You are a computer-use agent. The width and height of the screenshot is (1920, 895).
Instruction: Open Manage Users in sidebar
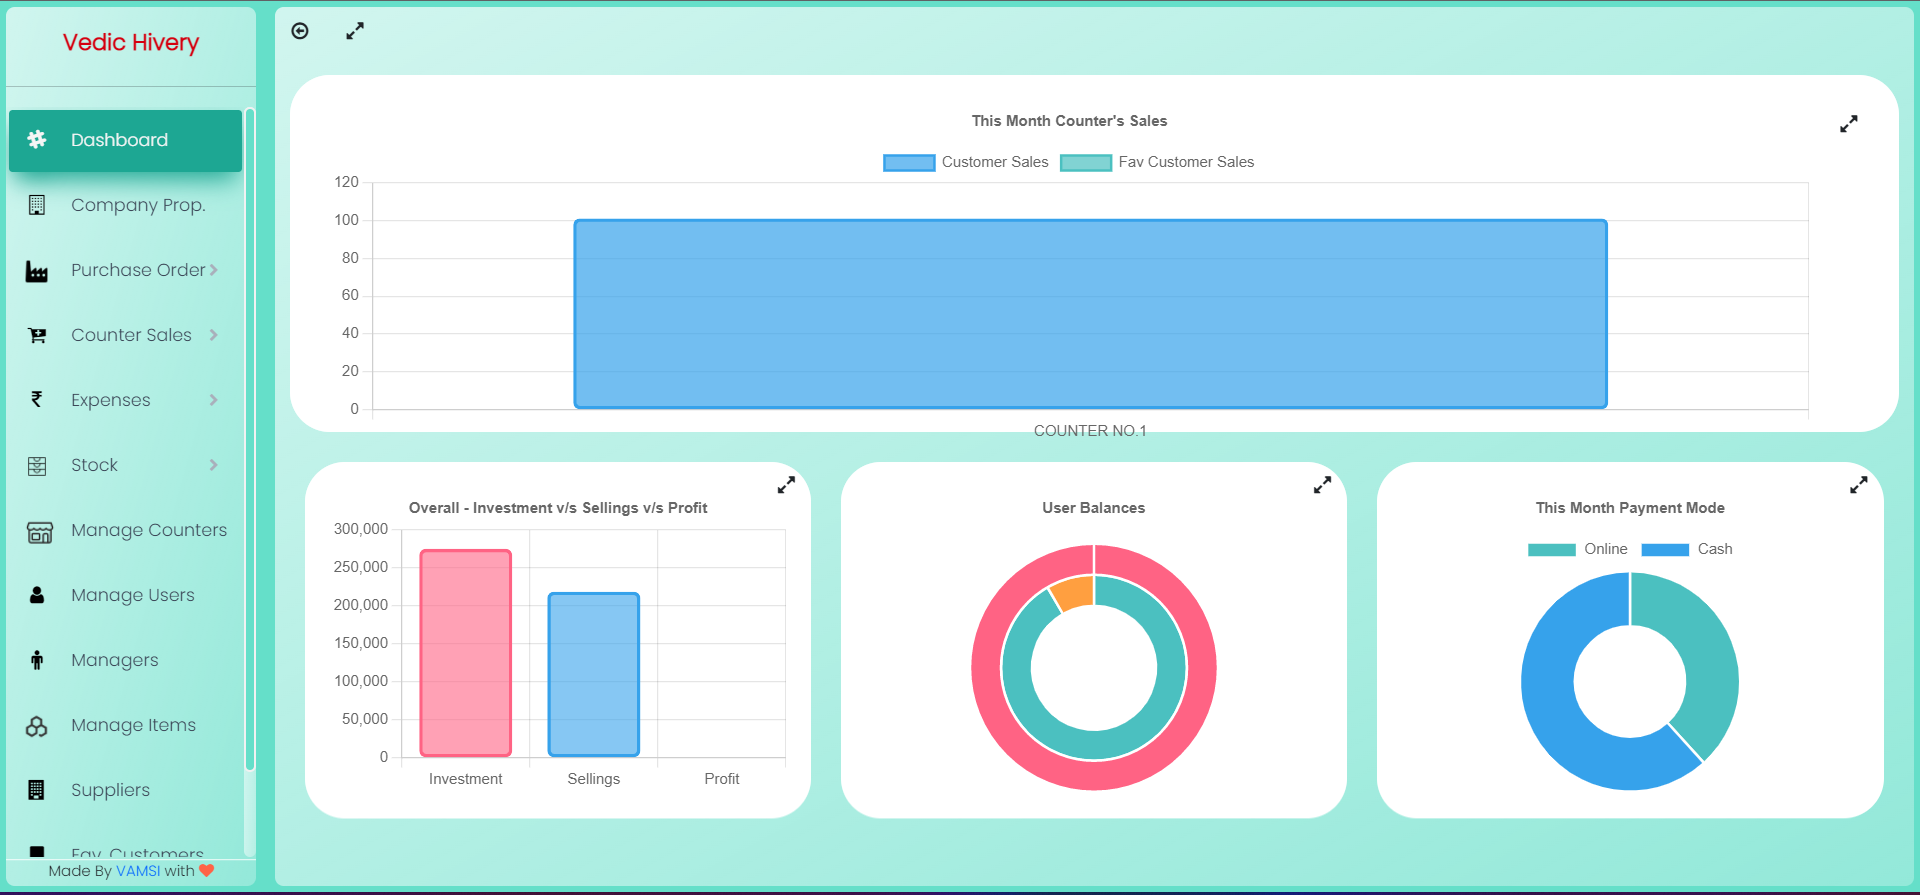pos(132,595)
